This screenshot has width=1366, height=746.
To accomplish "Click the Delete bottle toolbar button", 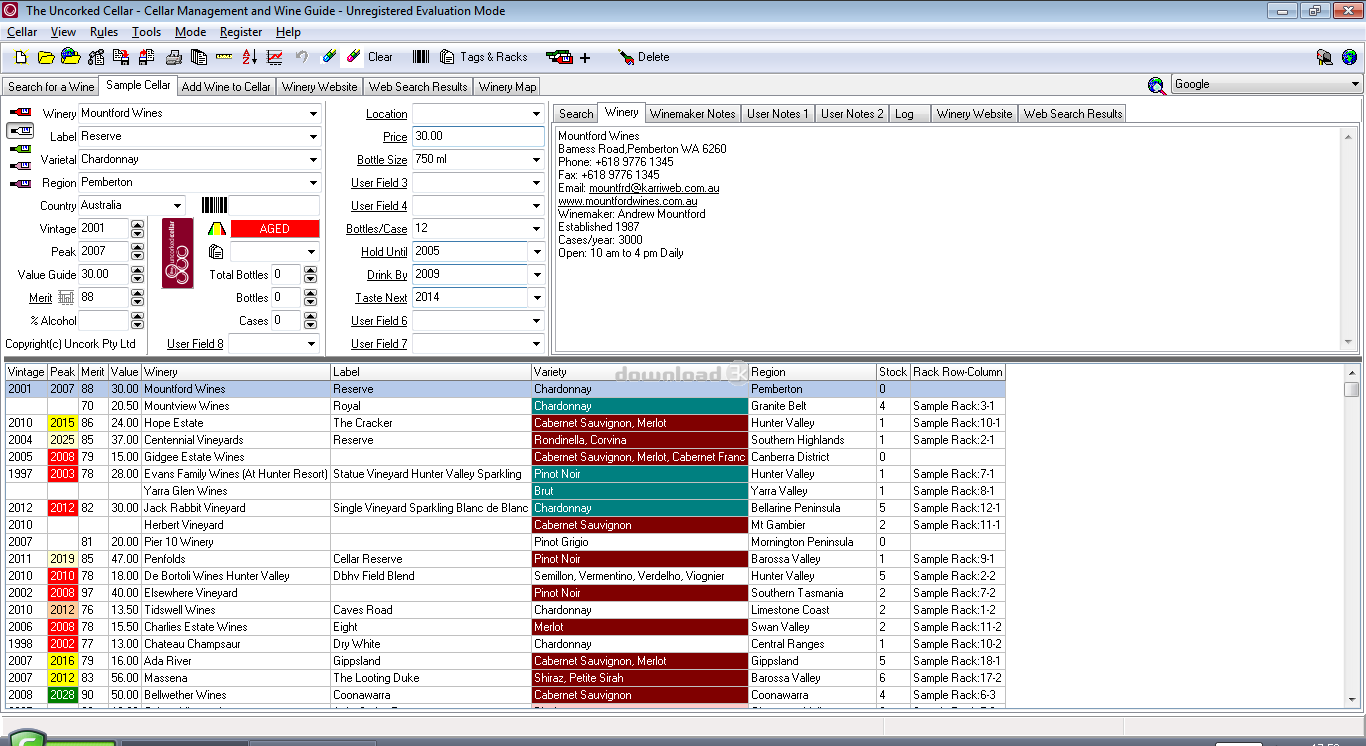I will coord(643,57).
